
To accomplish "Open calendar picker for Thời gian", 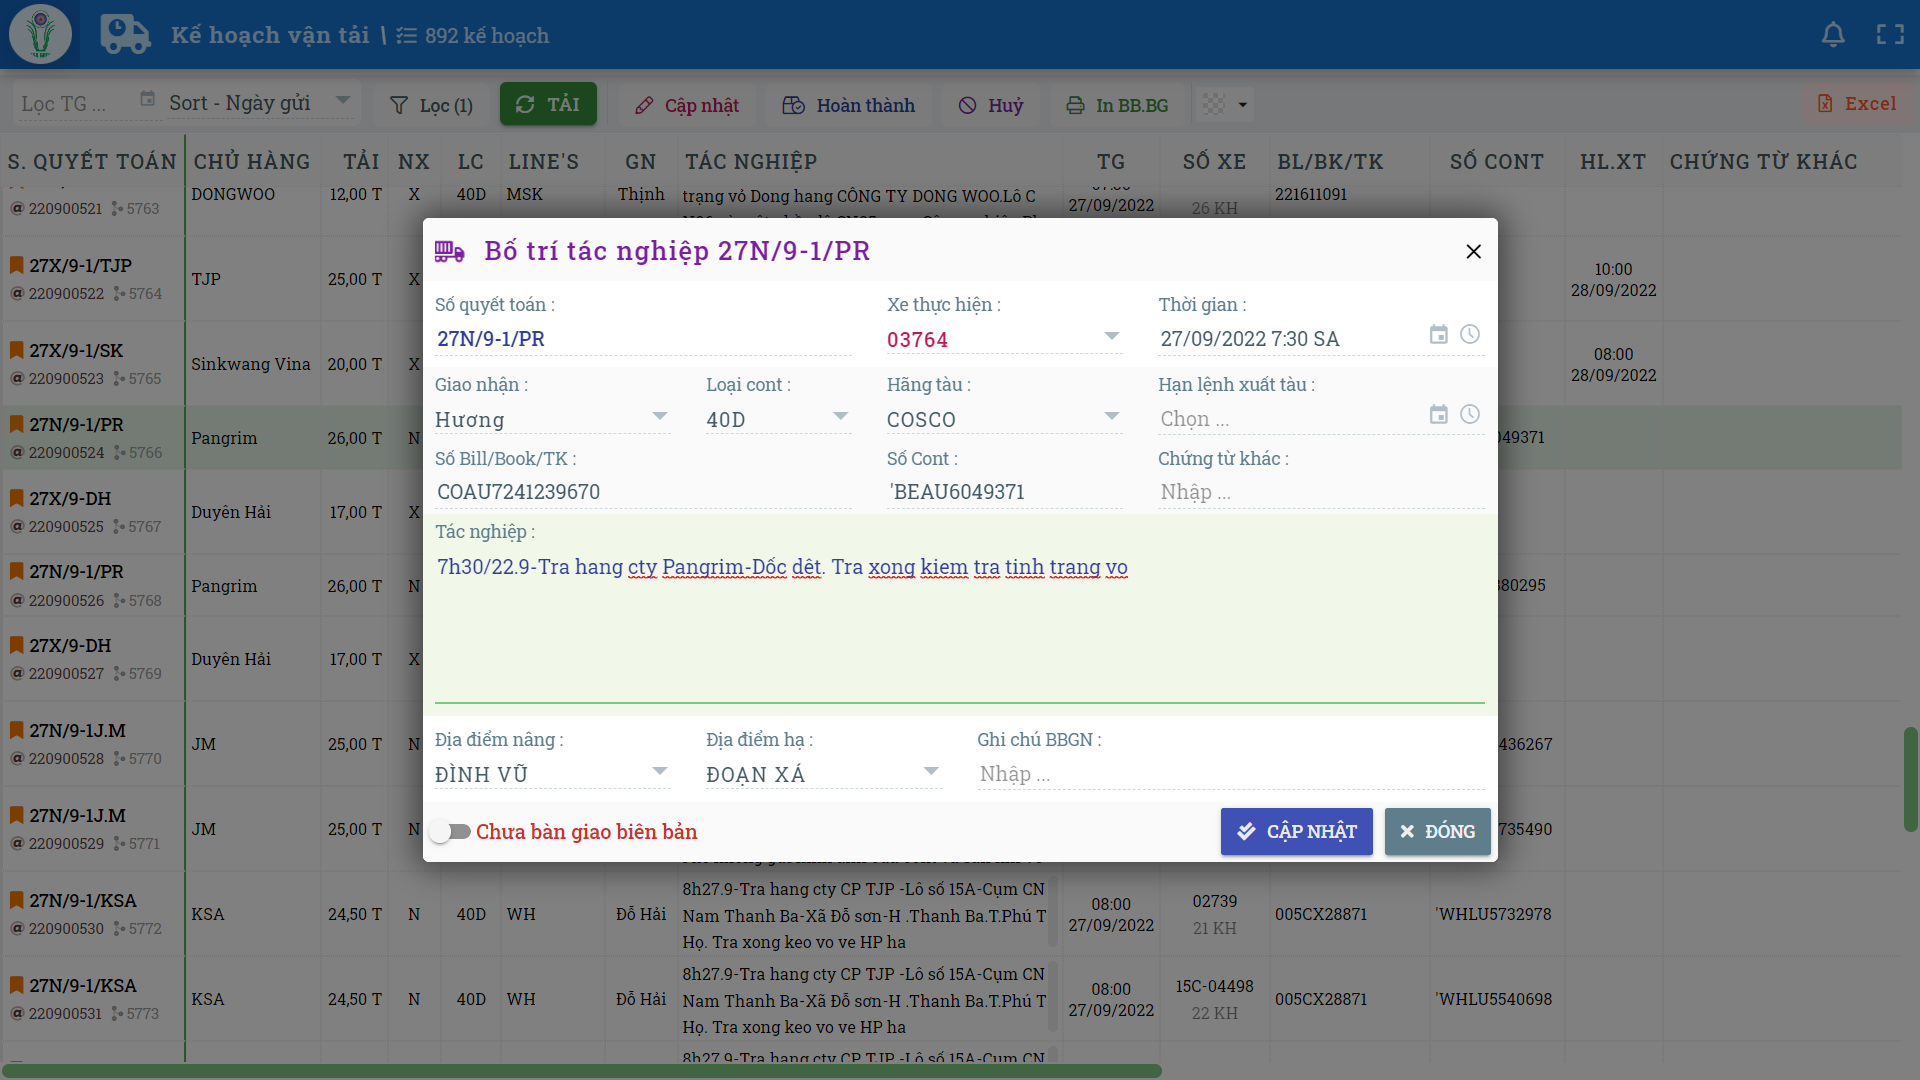I will click(1438, 335).
